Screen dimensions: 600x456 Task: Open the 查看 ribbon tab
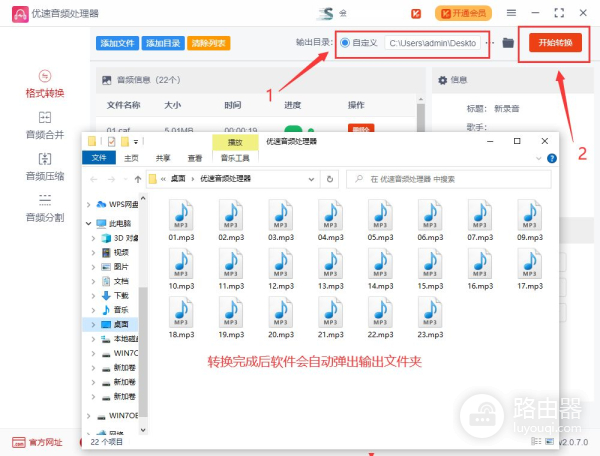pyautogui.click(x=195, y=158)
